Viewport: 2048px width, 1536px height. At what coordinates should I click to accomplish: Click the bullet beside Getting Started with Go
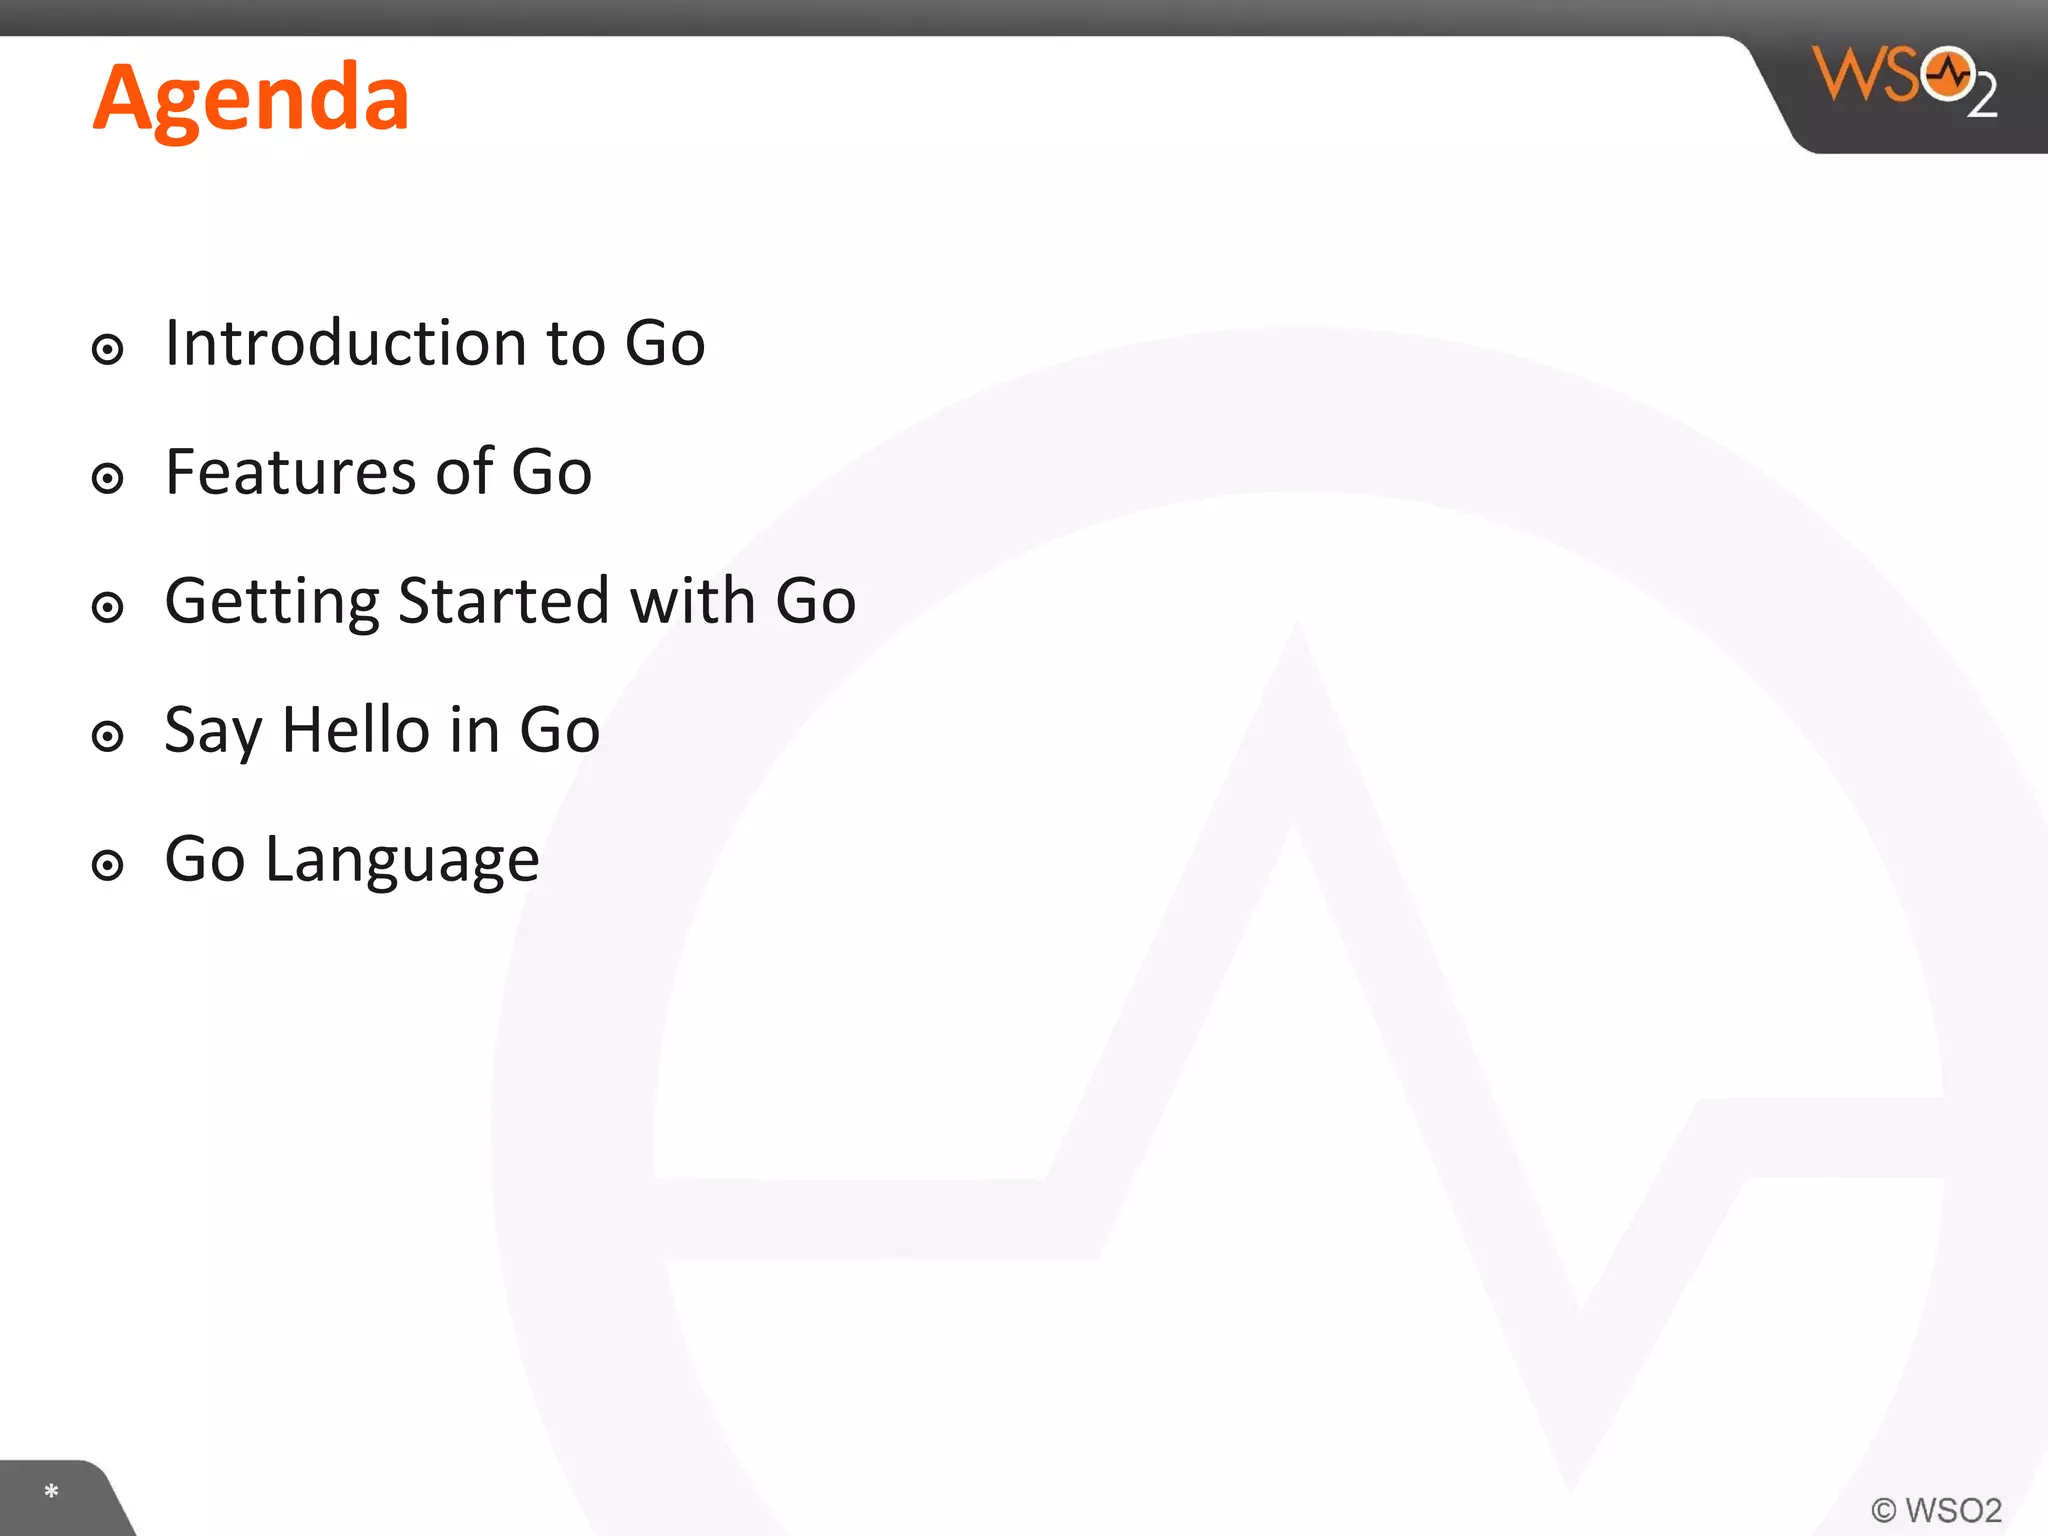tap(107, 607)
